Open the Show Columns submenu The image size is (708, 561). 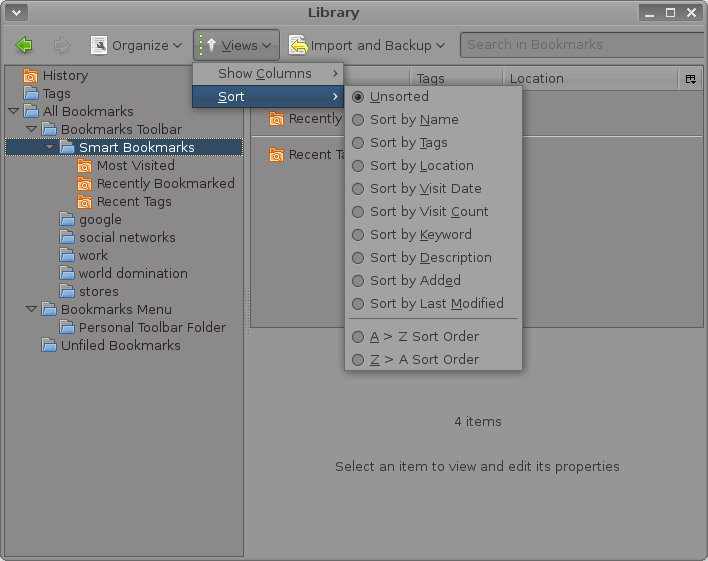(268, 74)
